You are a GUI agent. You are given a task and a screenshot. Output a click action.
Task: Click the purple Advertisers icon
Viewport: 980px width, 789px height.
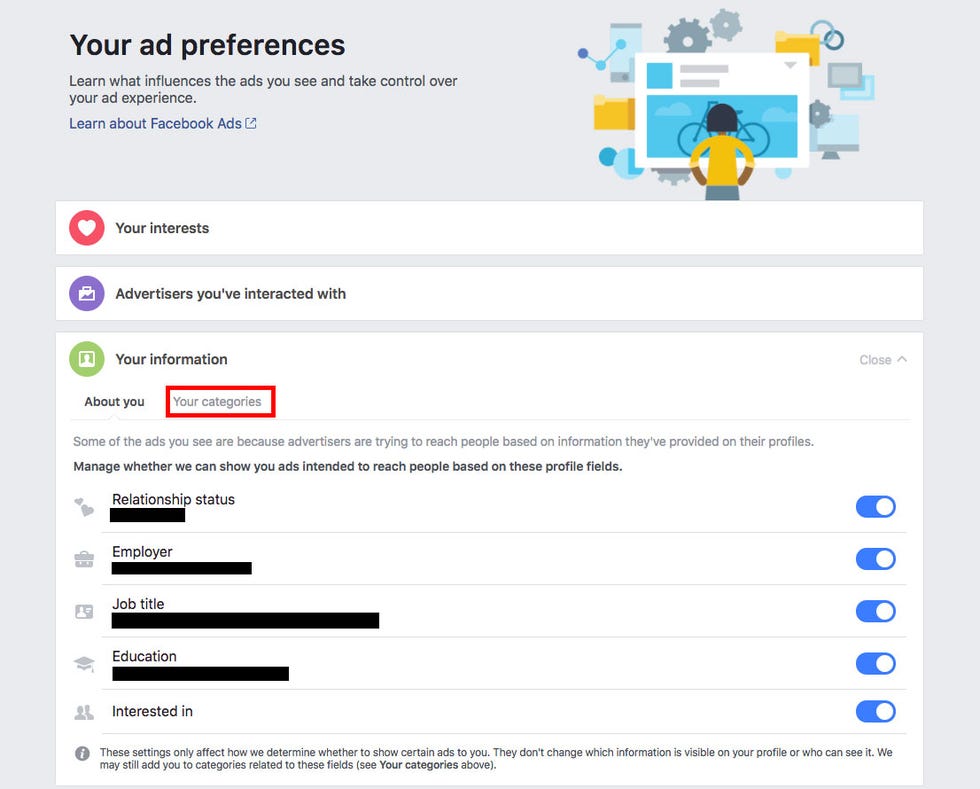click(87, 293)
